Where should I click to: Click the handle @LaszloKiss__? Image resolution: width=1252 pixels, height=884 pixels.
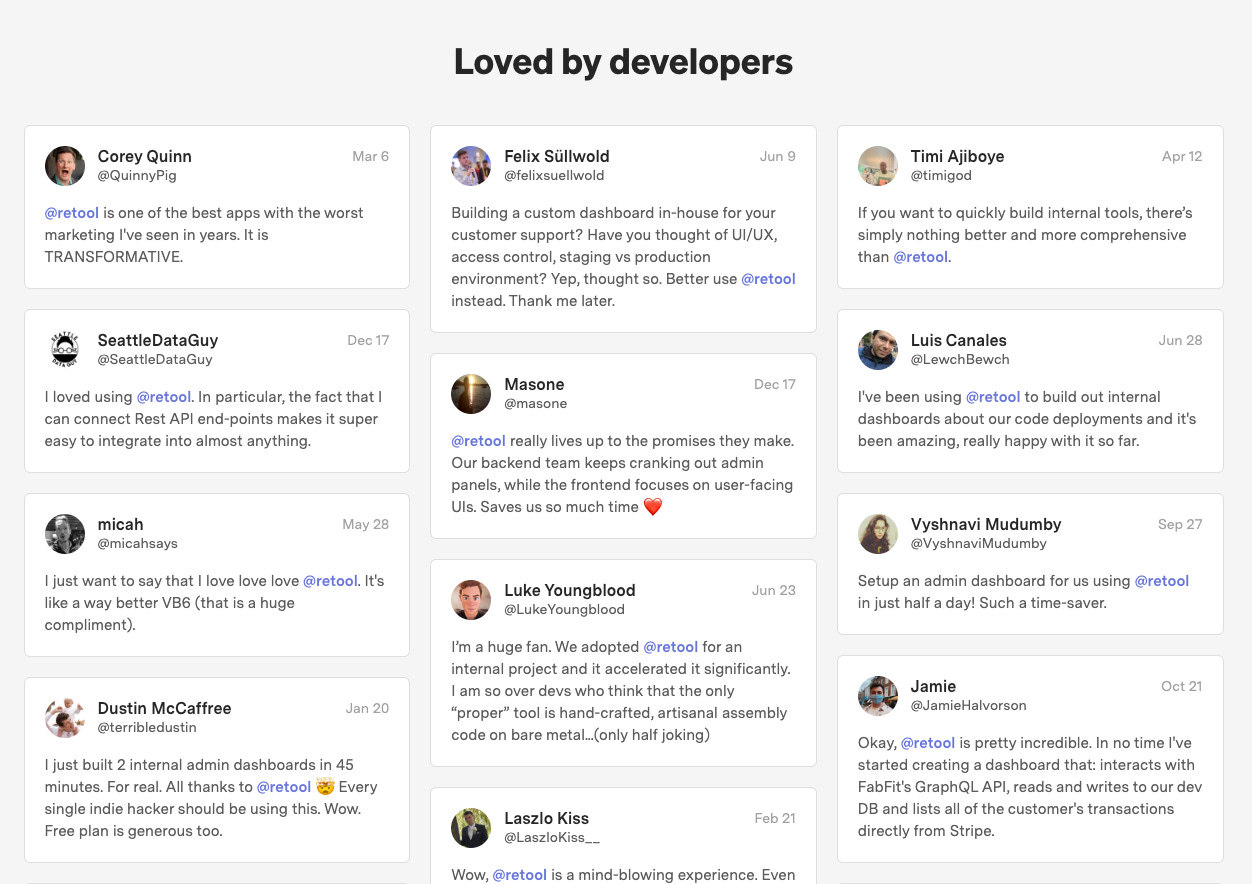click(552, 838)
